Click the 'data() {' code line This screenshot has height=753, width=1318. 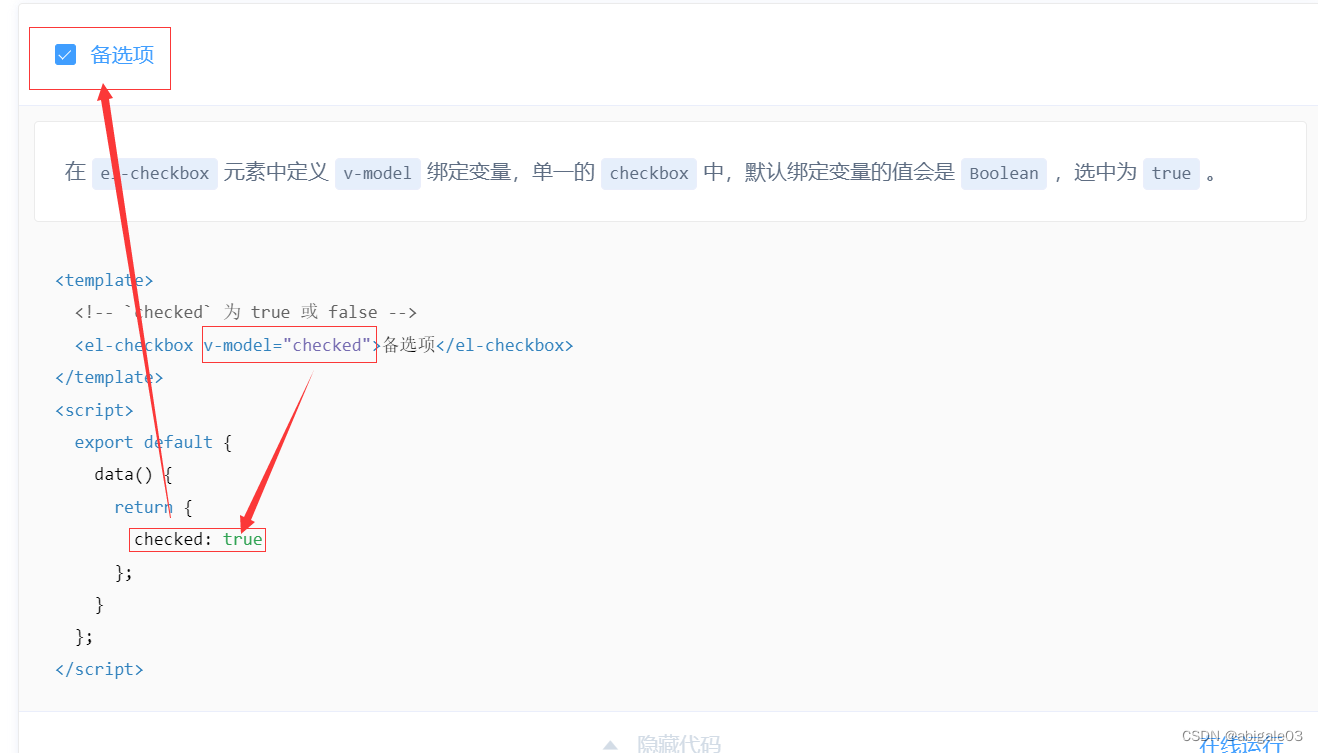point(133,474)
